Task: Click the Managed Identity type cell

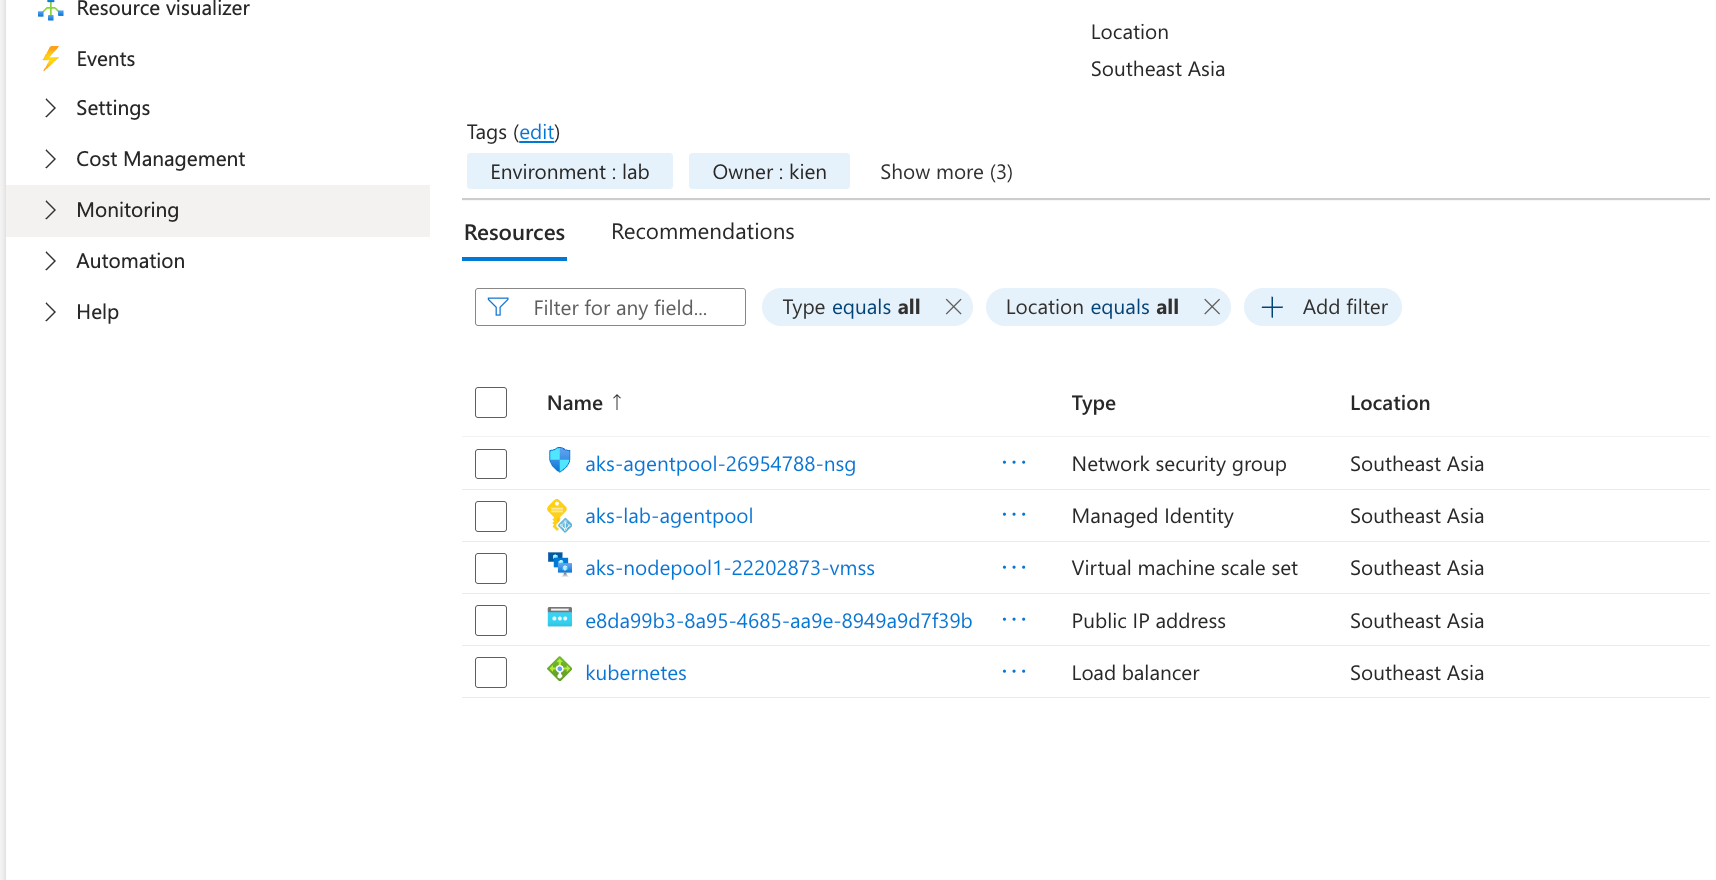Action: click(x=1153, y=516)
